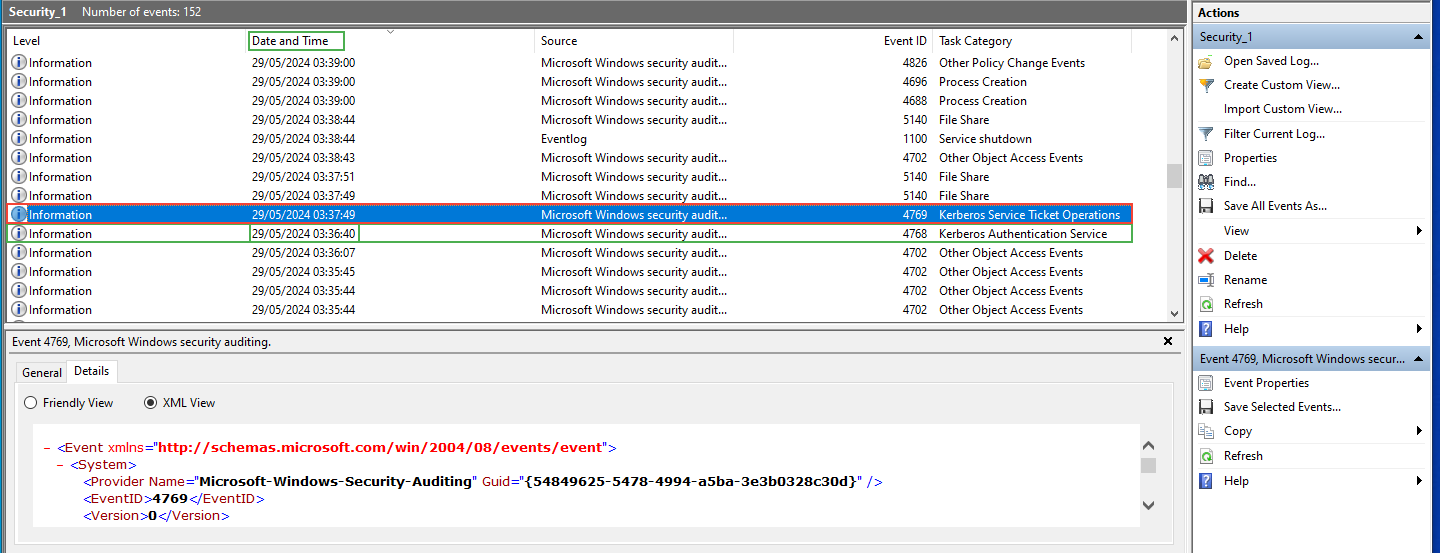Click the Provider Name XML line
The image size is (1440, 553).
point(482,482)
